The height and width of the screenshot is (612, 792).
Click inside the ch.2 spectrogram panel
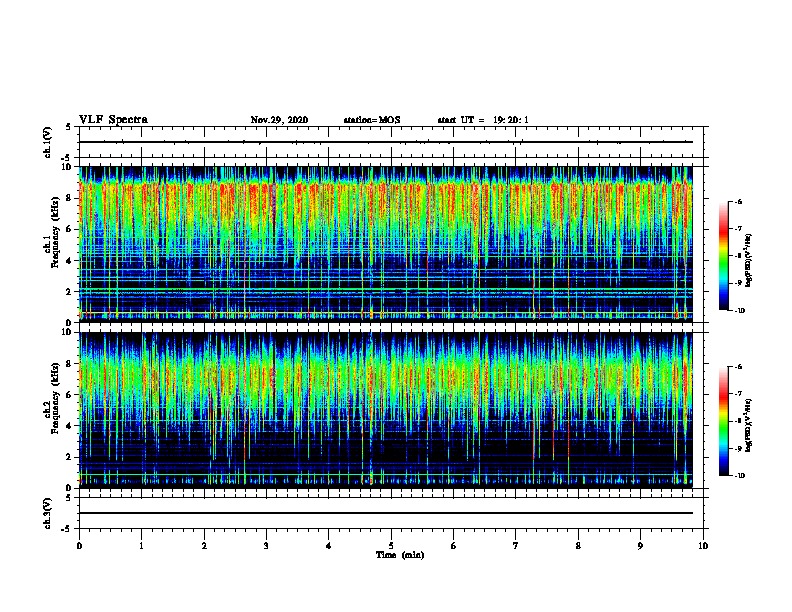click(x=385, y=410)
